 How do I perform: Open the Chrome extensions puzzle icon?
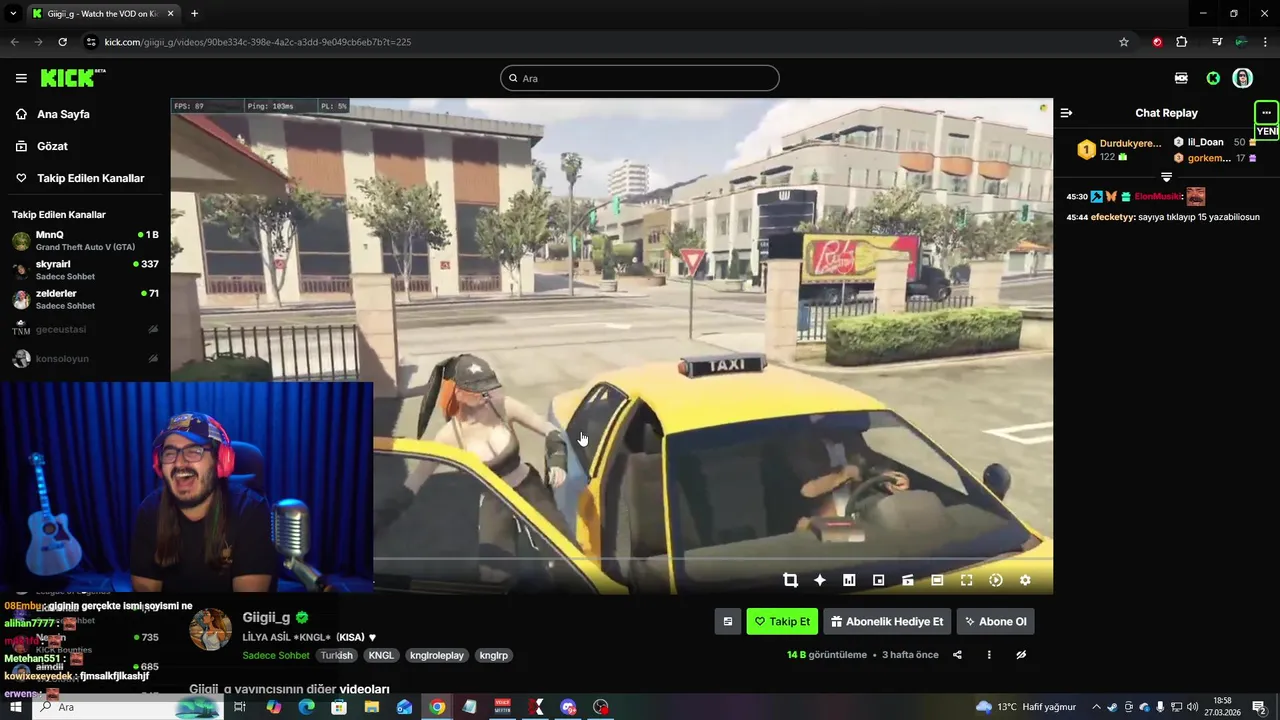coord(1182,42)
